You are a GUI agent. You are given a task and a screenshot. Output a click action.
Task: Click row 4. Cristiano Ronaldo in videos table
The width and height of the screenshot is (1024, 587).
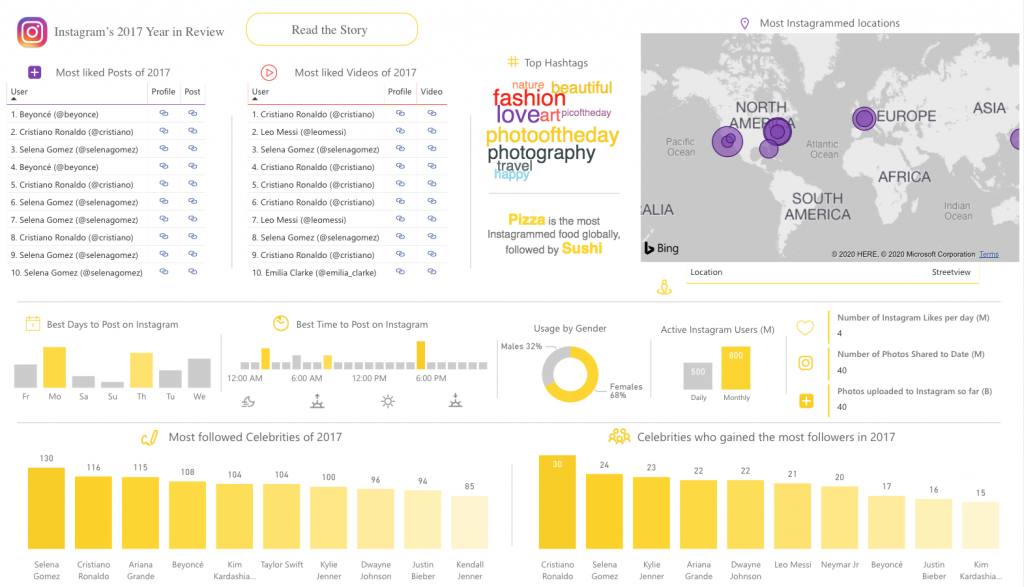click(x=347, y=167)
